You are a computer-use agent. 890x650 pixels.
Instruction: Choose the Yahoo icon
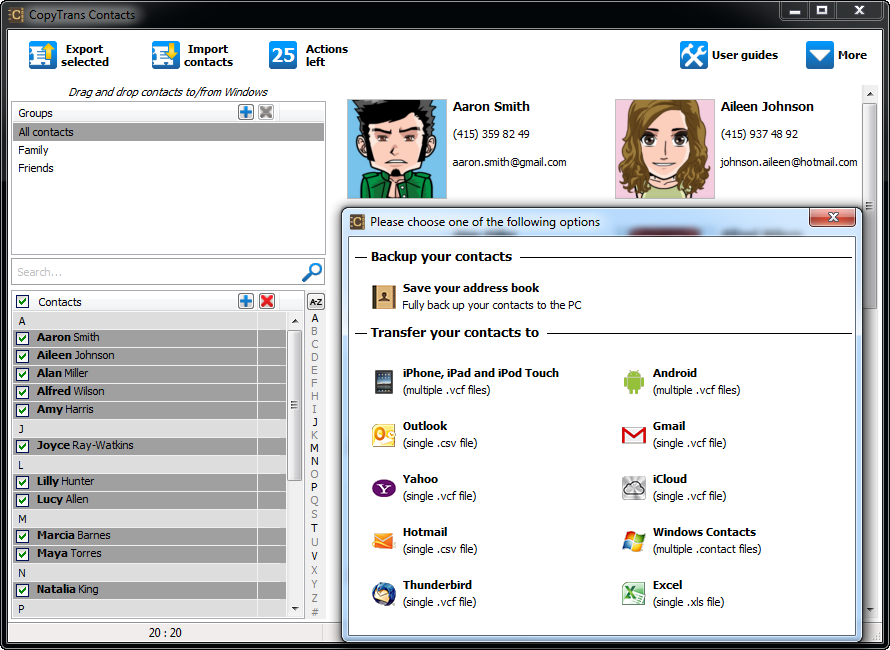[x=384, y=488]
